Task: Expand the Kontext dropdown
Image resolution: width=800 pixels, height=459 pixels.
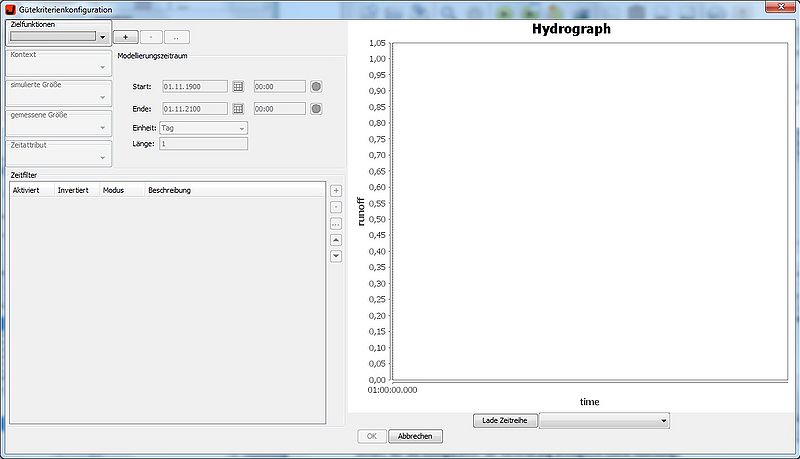Action: click(102, 68)
